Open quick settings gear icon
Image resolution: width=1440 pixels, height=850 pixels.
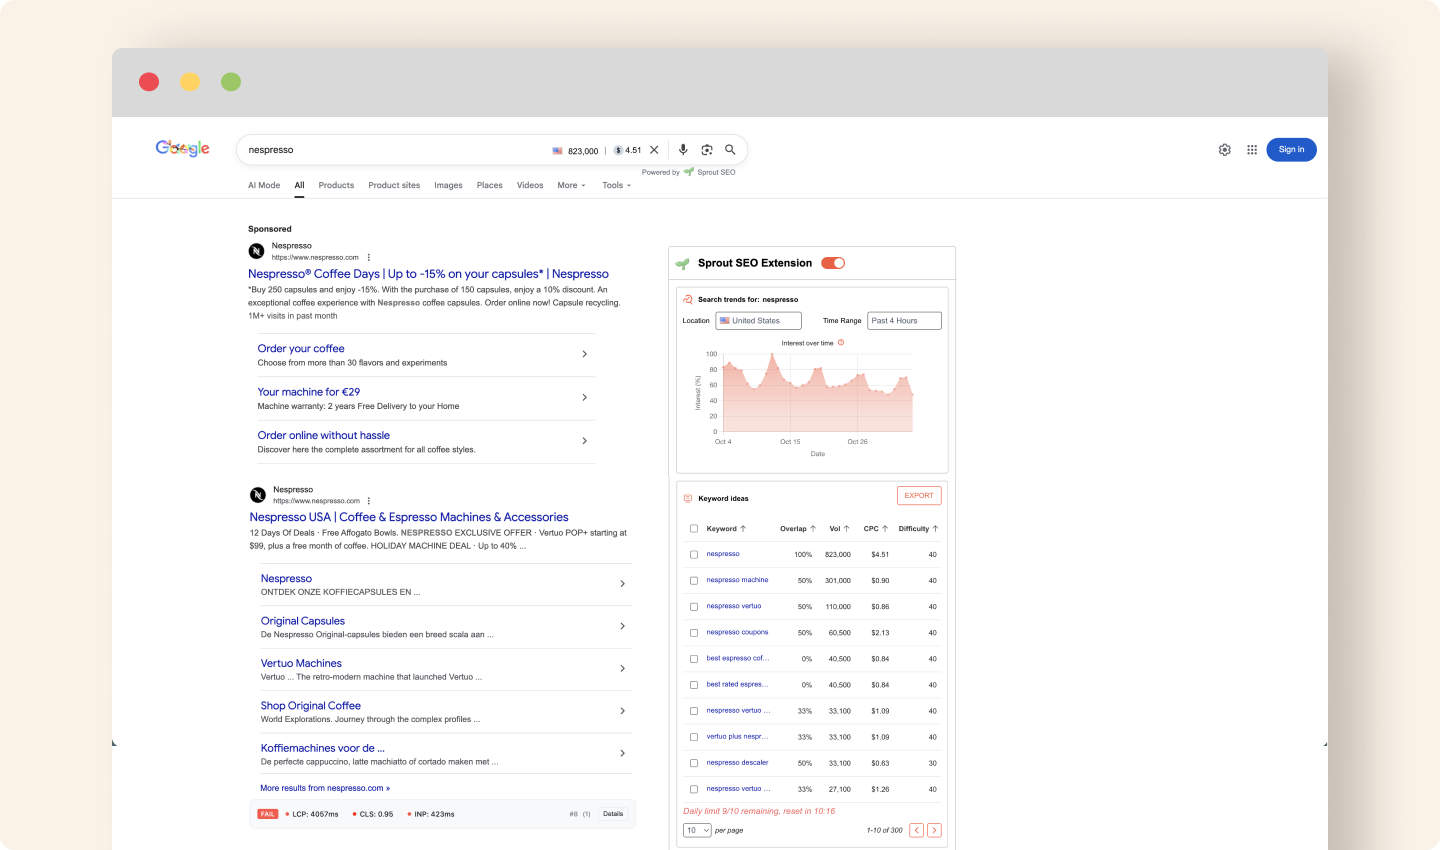coord(1225,149)
